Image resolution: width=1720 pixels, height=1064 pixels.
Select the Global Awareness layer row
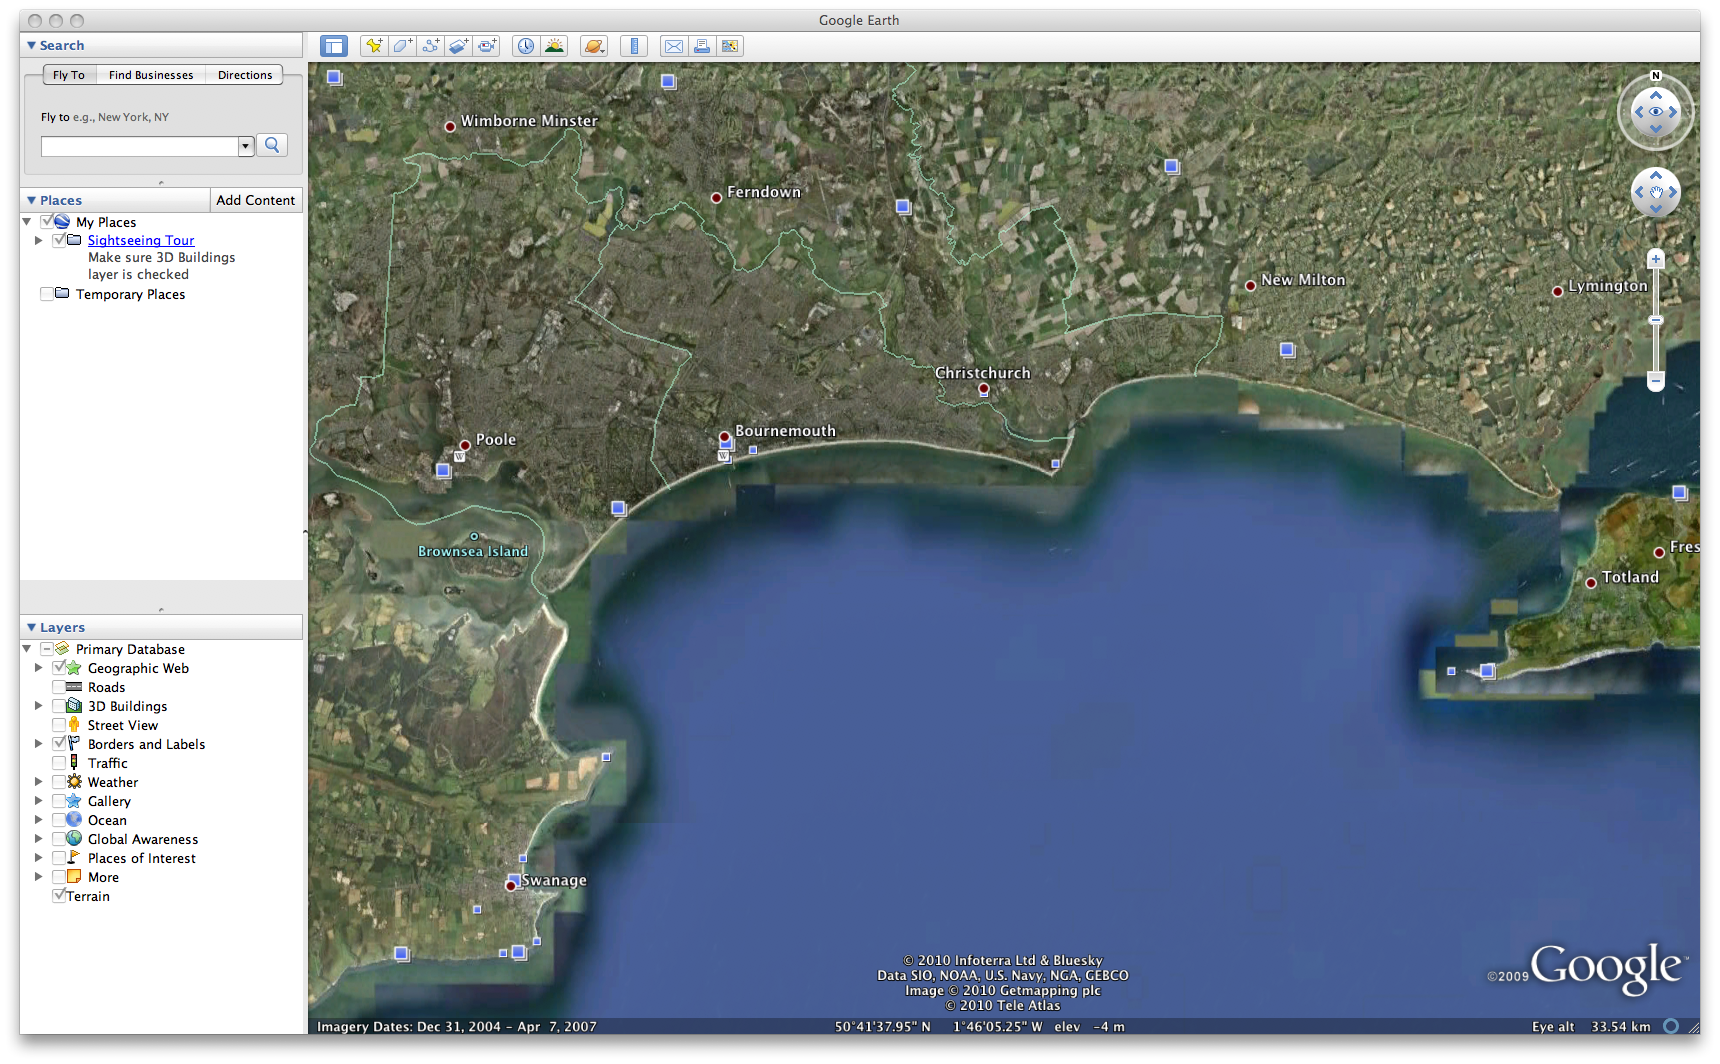[143, 839]
